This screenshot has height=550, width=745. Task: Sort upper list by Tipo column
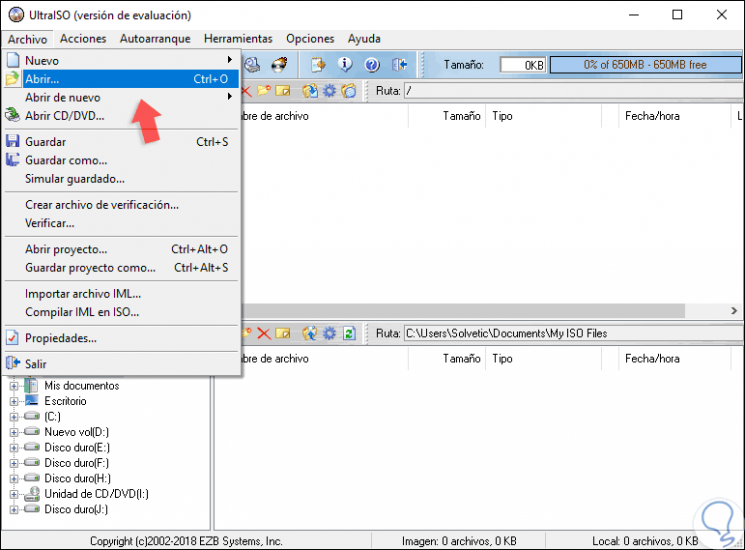coord(543,116)
